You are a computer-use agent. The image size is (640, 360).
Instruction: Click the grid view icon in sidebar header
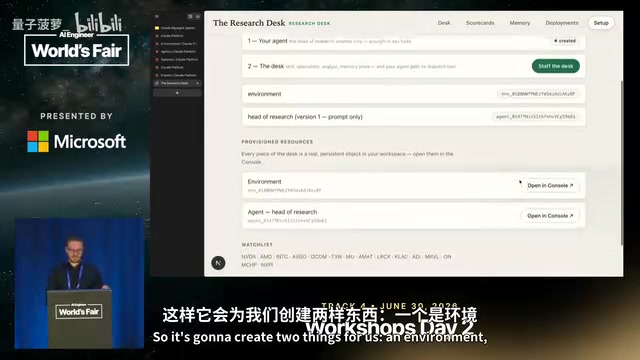(x=190, y=16)
